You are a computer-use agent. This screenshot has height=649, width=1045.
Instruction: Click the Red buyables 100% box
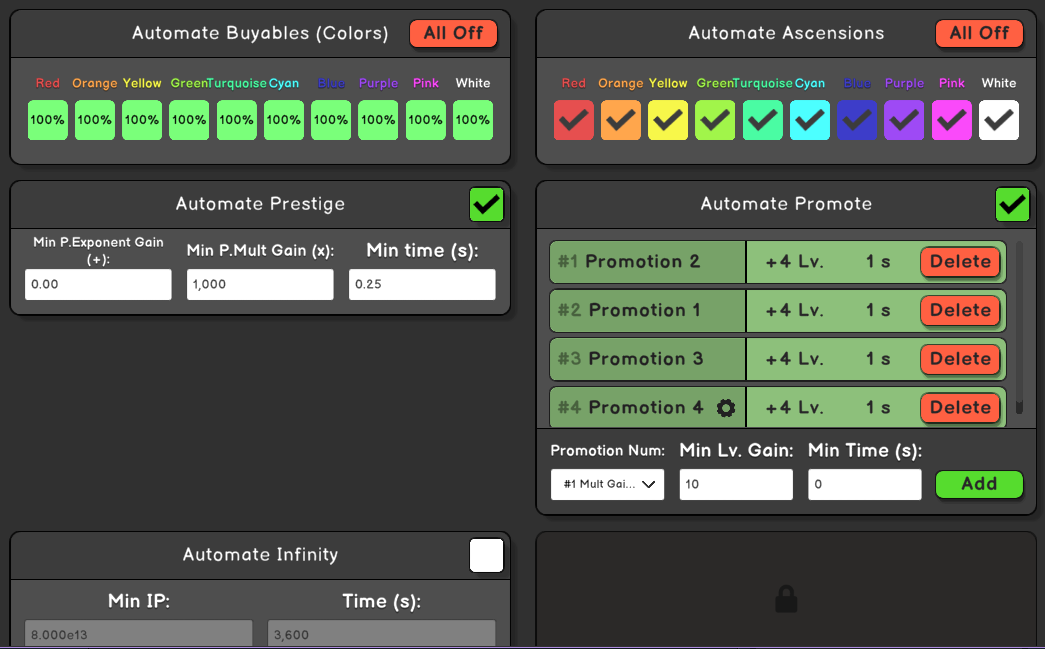pyautogui.click(x=47, y=120)
